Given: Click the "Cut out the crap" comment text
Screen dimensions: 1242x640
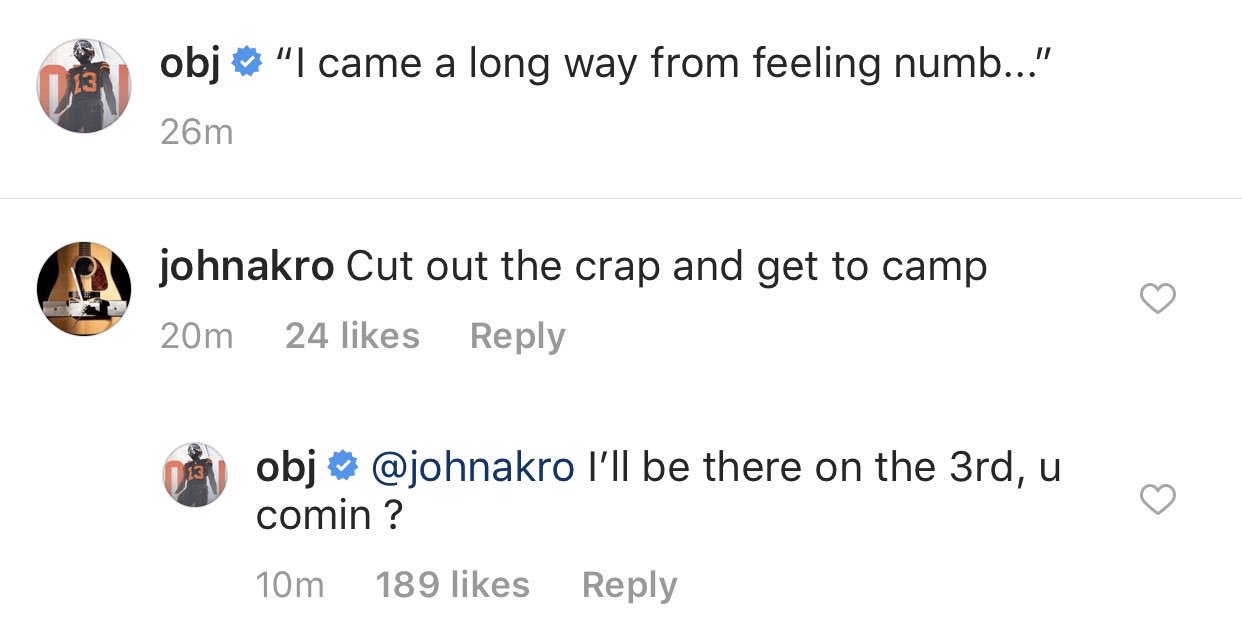Looking at the screenshot, I should 666,267.
